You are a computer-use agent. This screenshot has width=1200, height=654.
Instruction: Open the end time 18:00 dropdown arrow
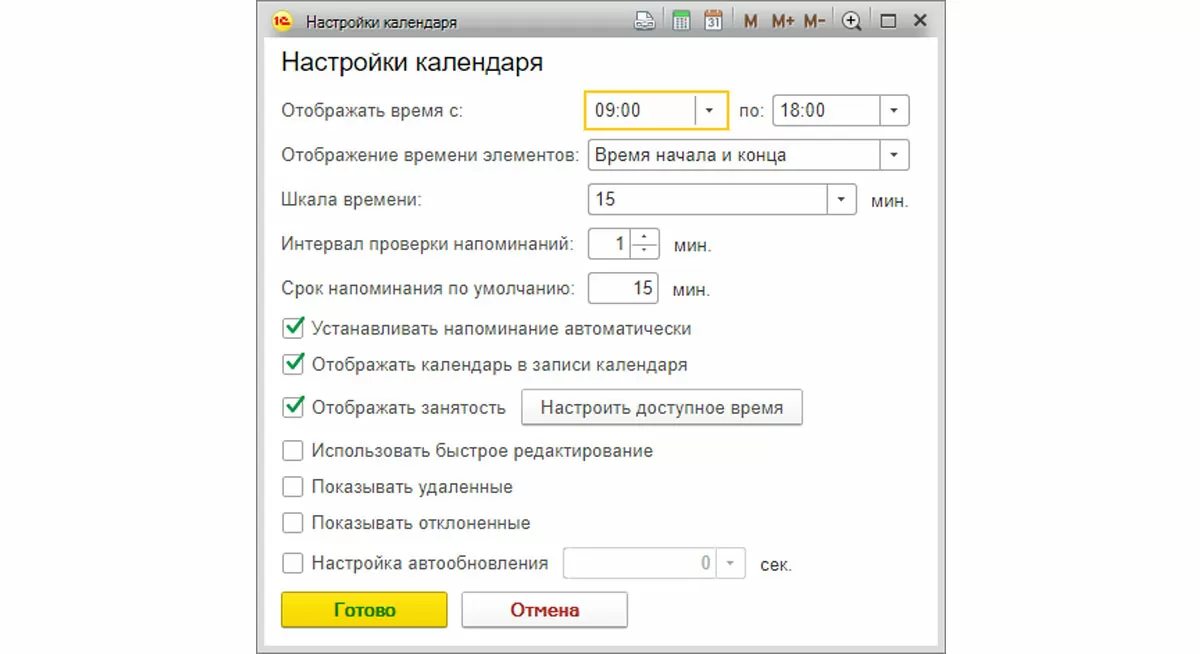click(x=894, y=111)
